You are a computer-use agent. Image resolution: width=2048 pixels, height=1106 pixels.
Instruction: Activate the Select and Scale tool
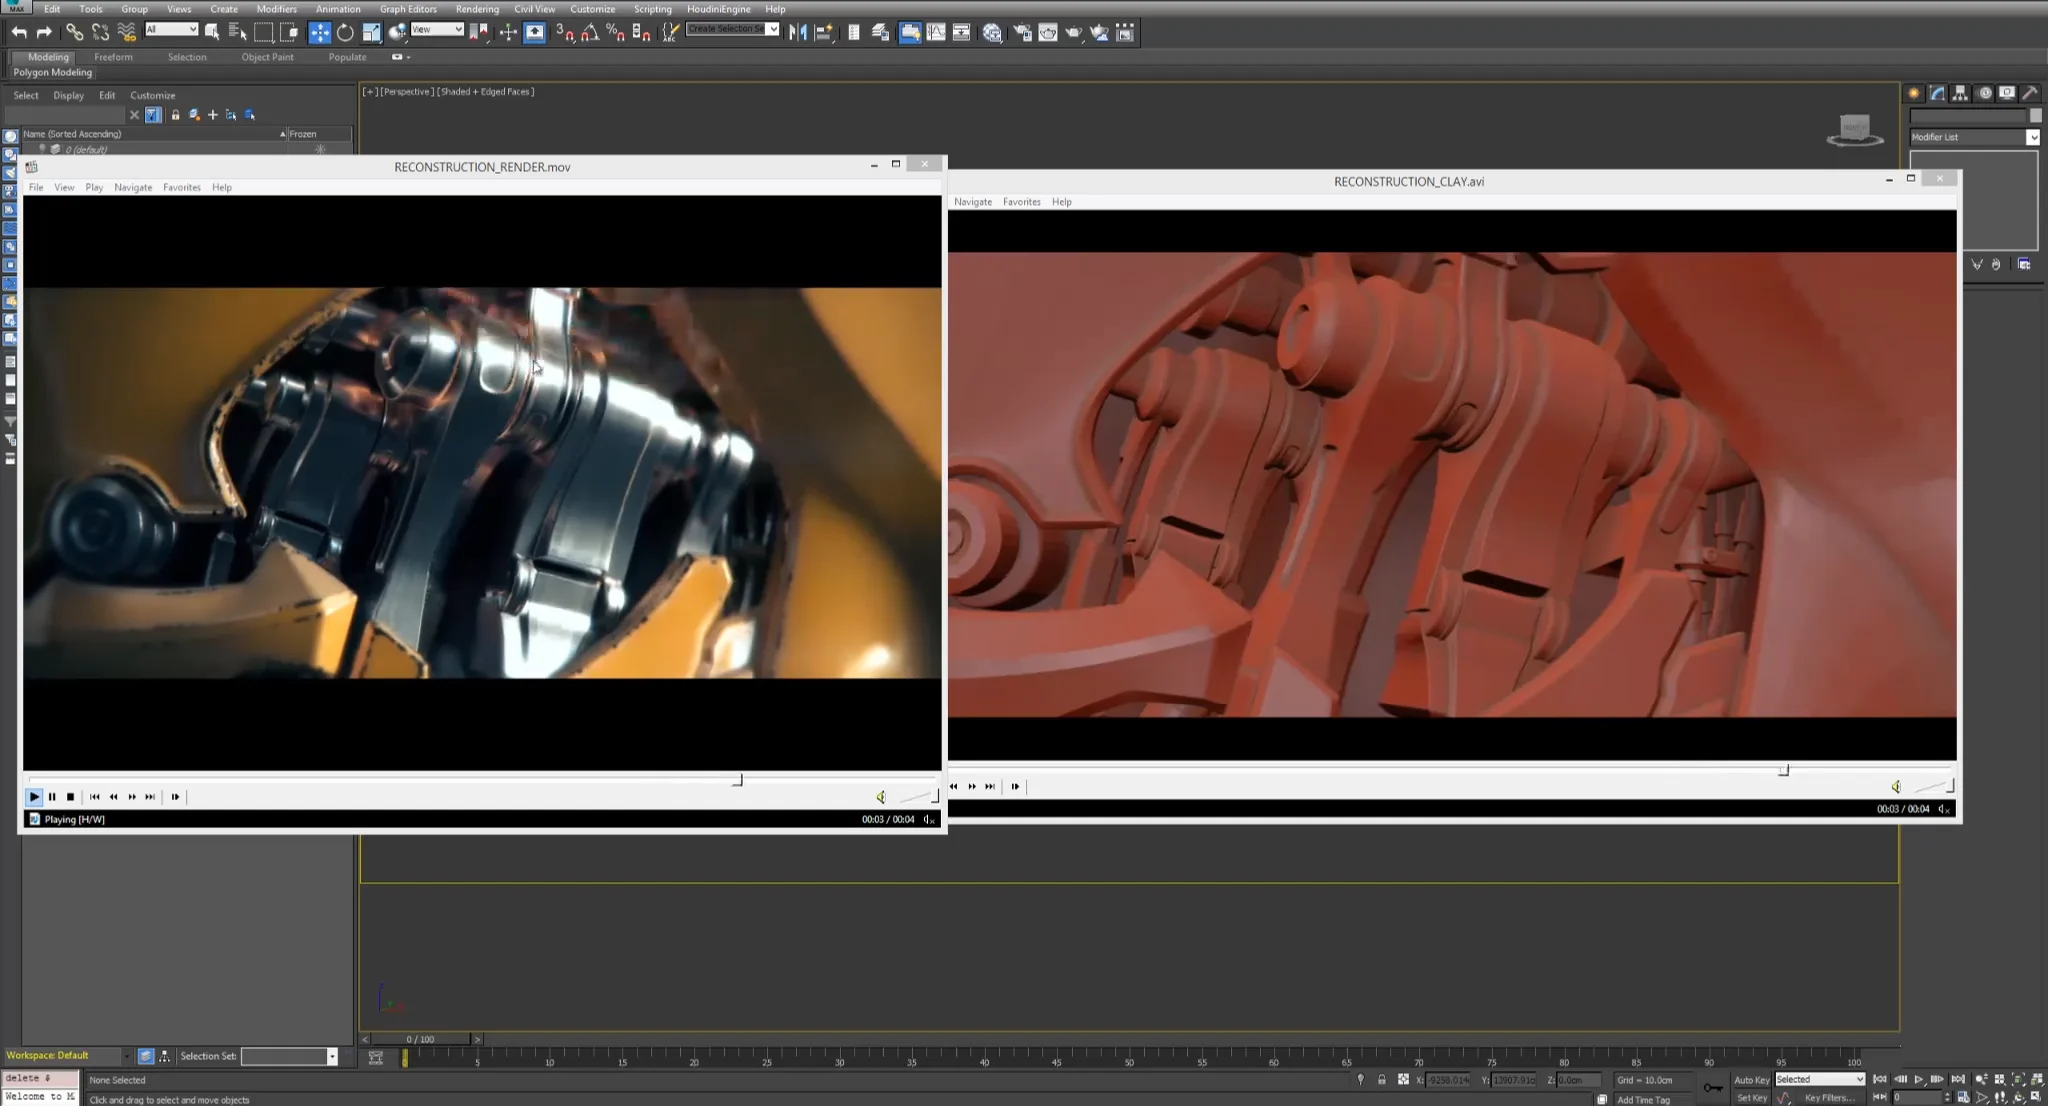(371, 33)
